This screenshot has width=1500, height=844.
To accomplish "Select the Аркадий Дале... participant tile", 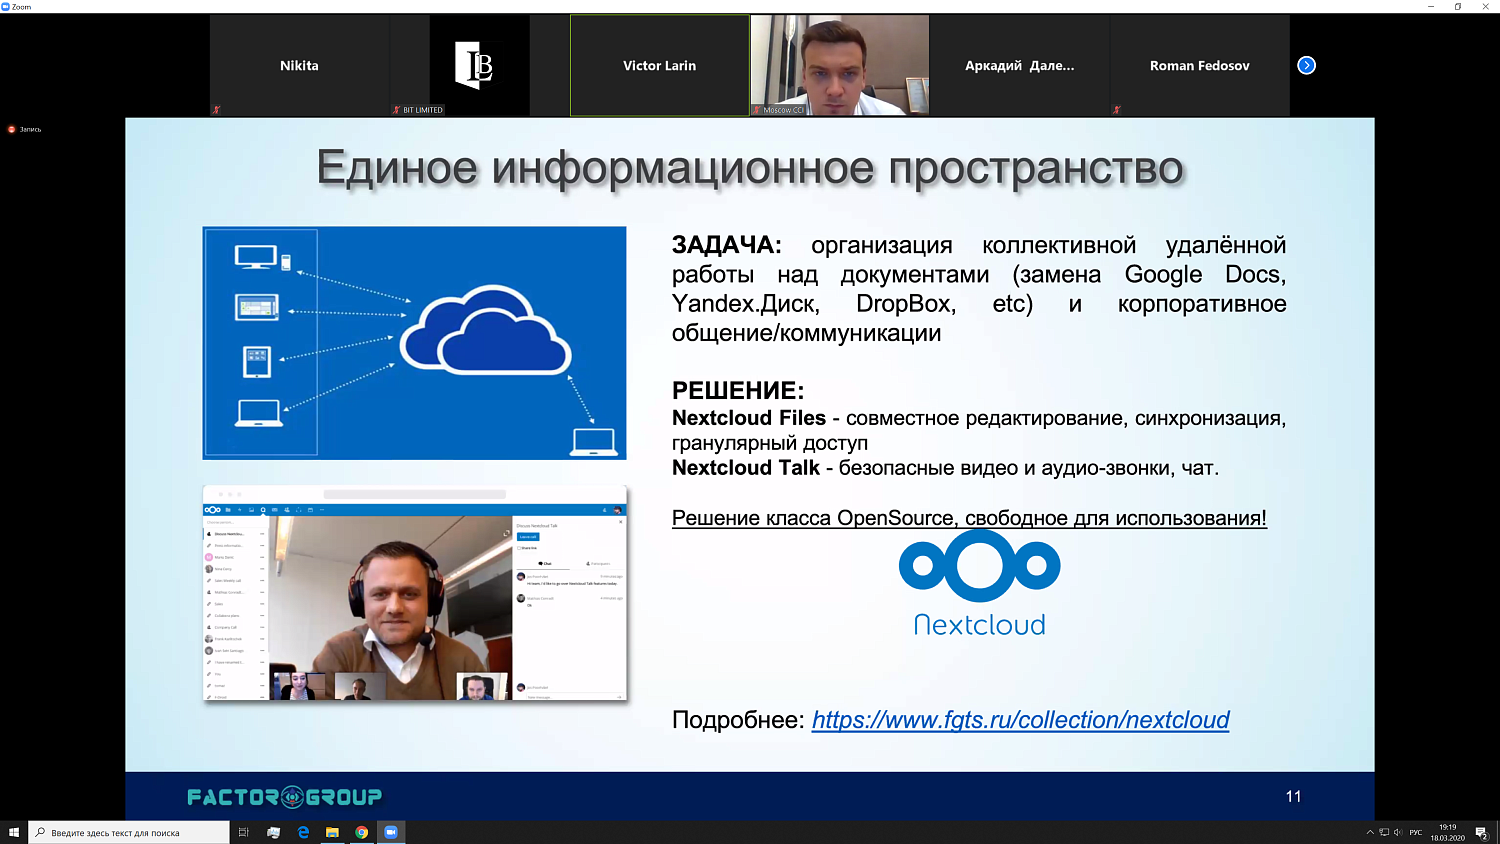I will tap(1020, 65).
